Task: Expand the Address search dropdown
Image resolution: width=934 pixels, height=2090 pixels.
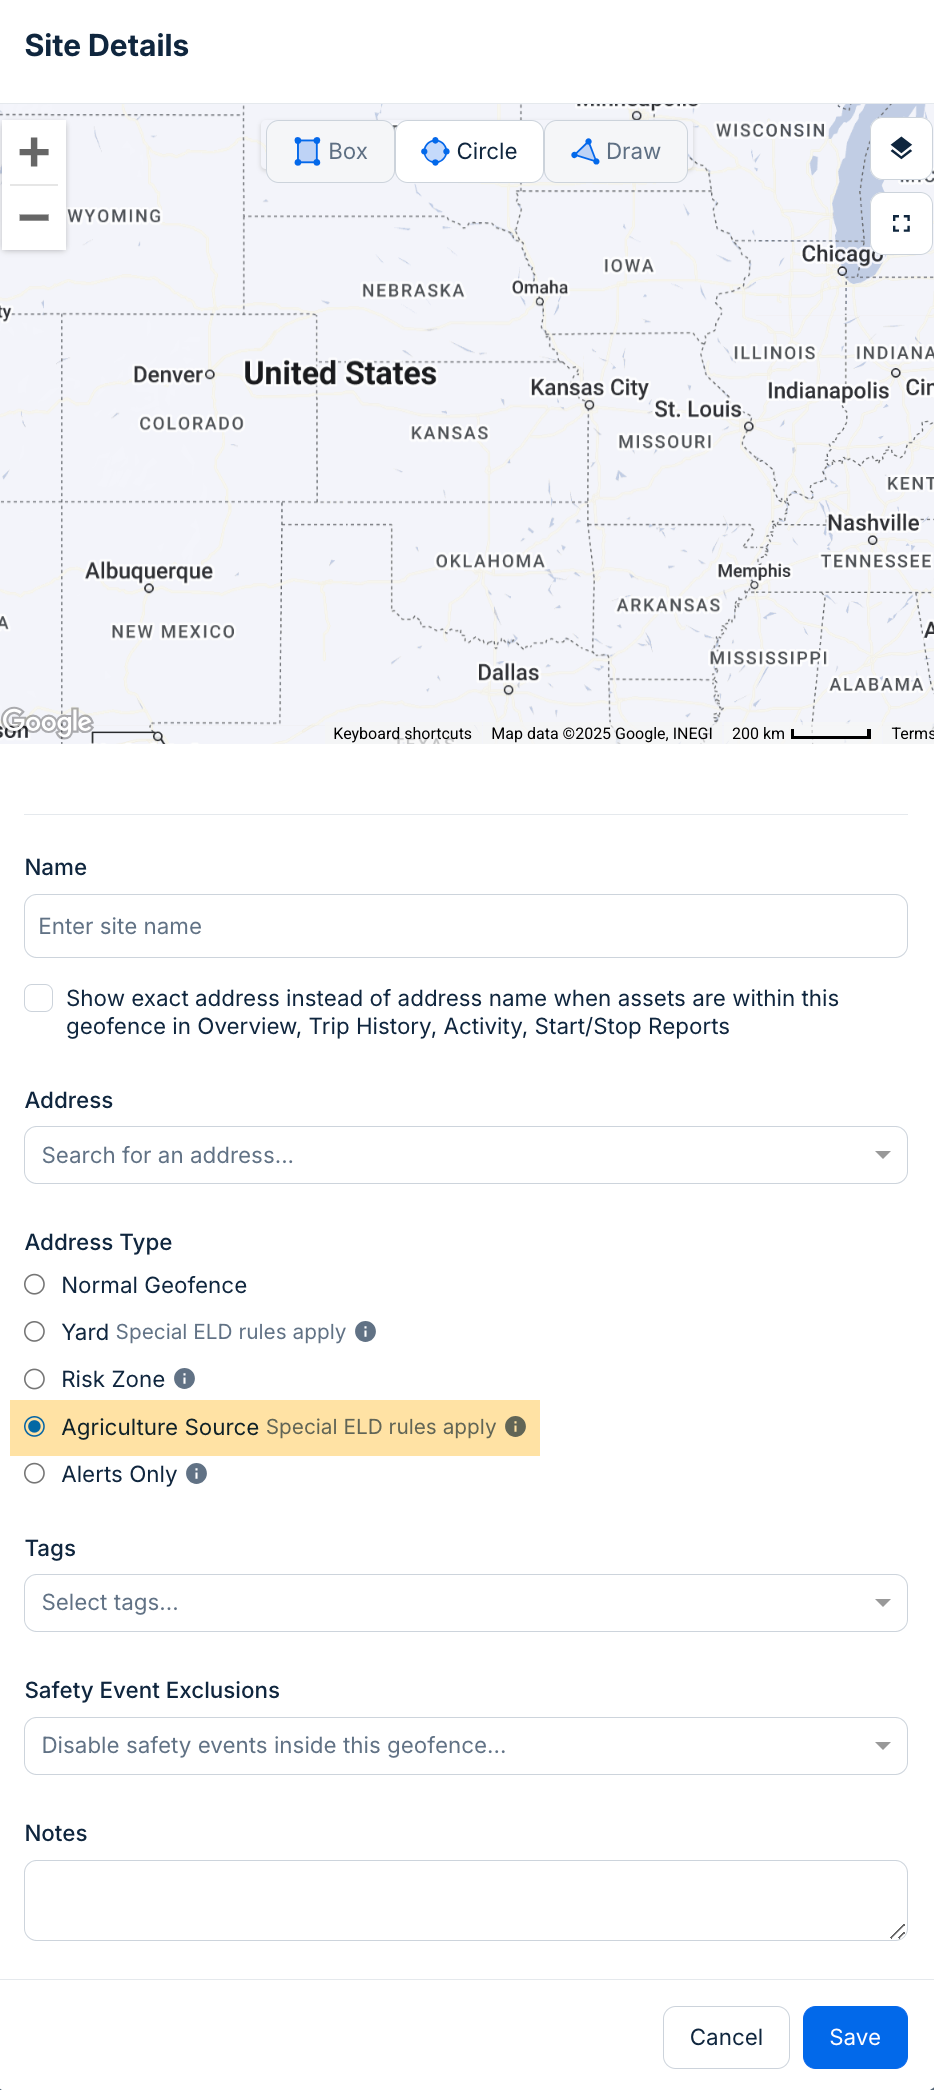Action: (x=882, y=1155)
